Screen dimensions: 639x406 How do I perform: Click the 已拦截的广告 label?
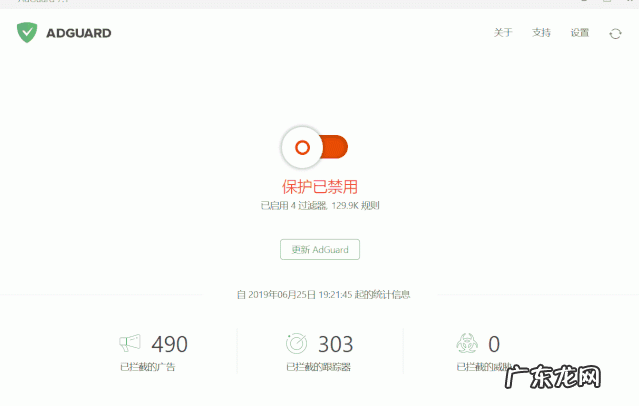tap(148, 367)
